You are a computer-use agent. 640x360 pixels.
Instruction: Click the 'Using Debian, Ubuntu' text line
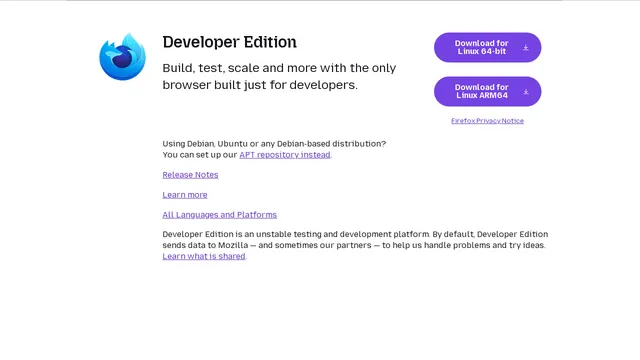pyautogui.click(x=274, y=144)
